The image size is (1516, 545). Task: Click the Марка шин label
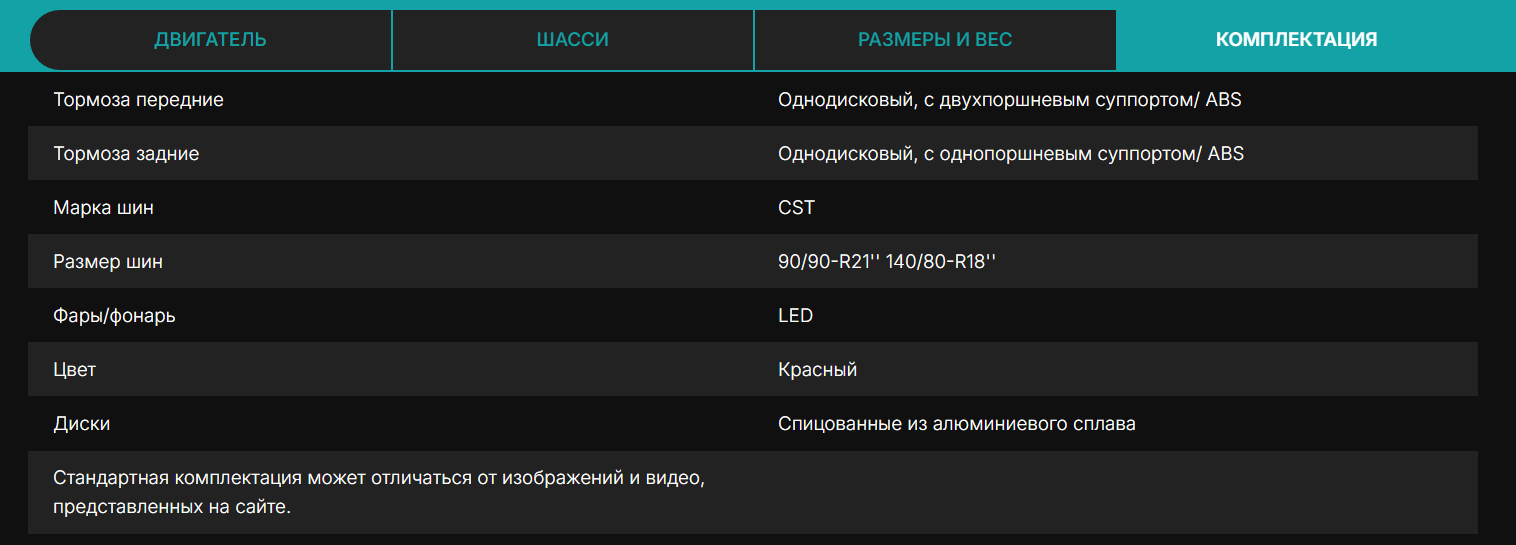coord(103,208)
